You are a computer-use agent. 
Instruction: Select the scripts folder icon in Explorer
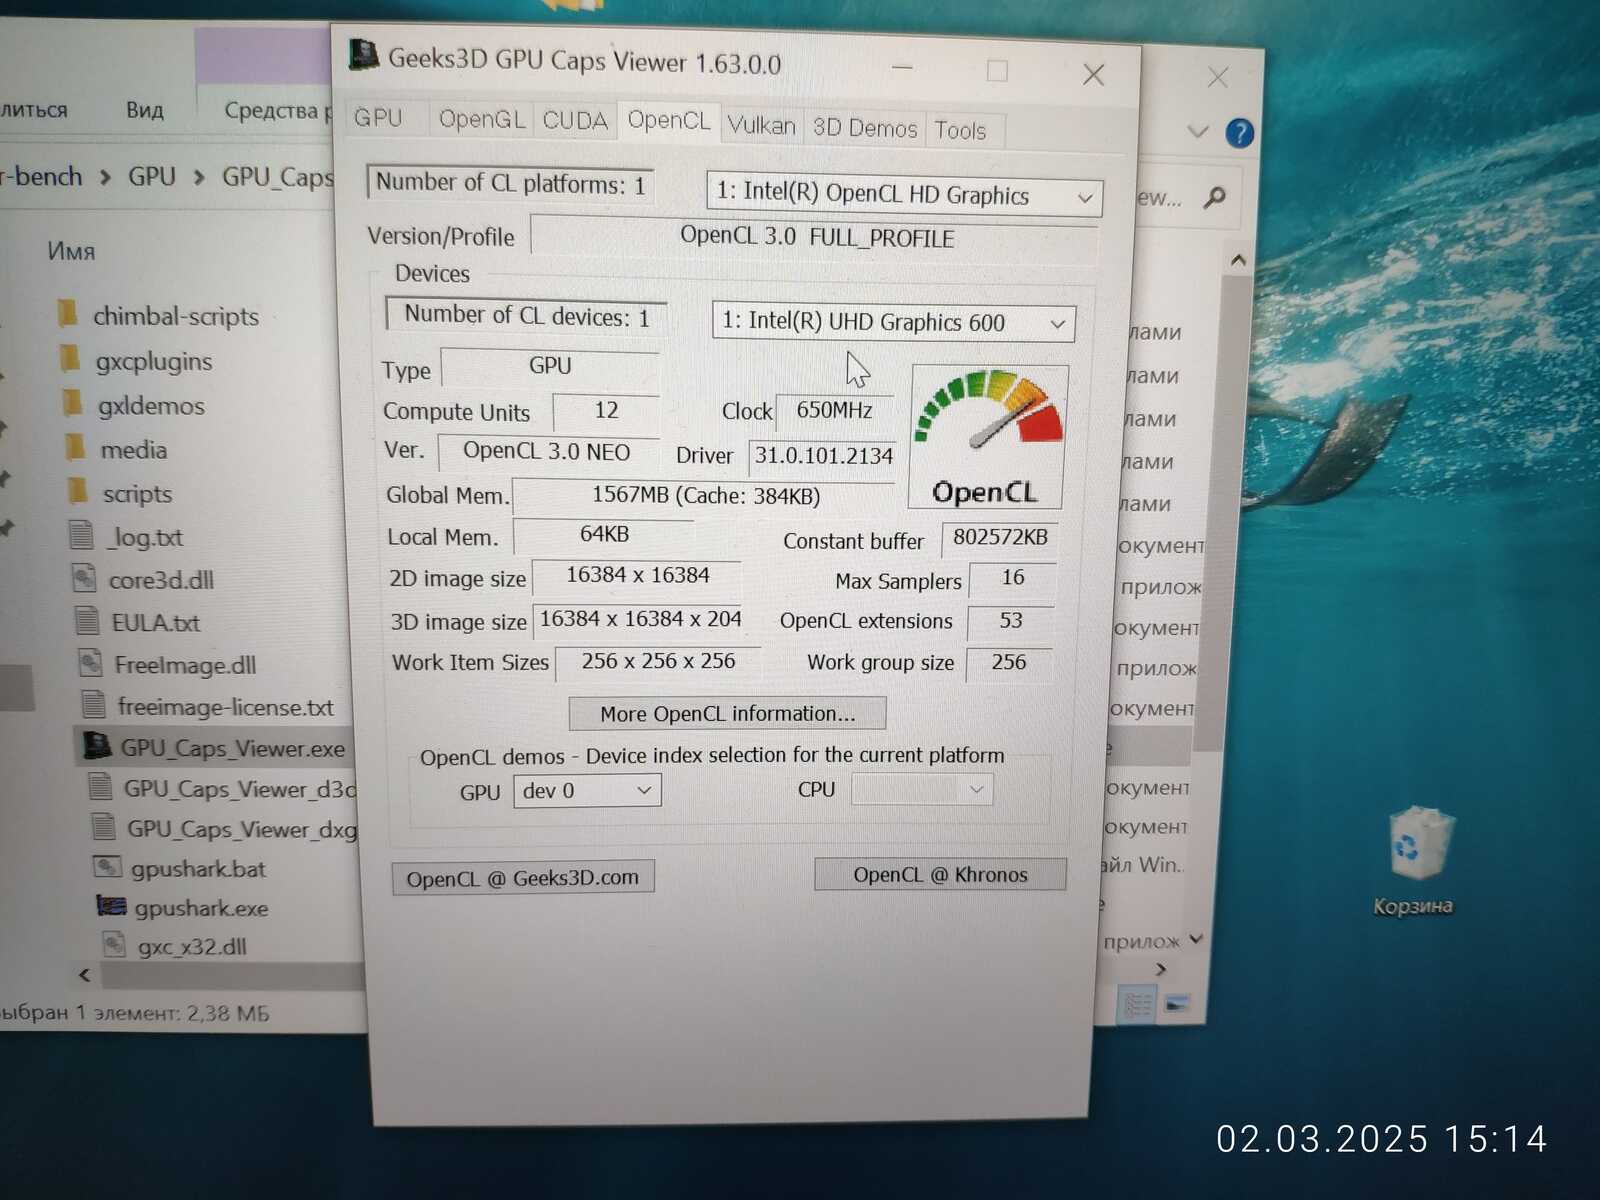(x=77, y=491)
